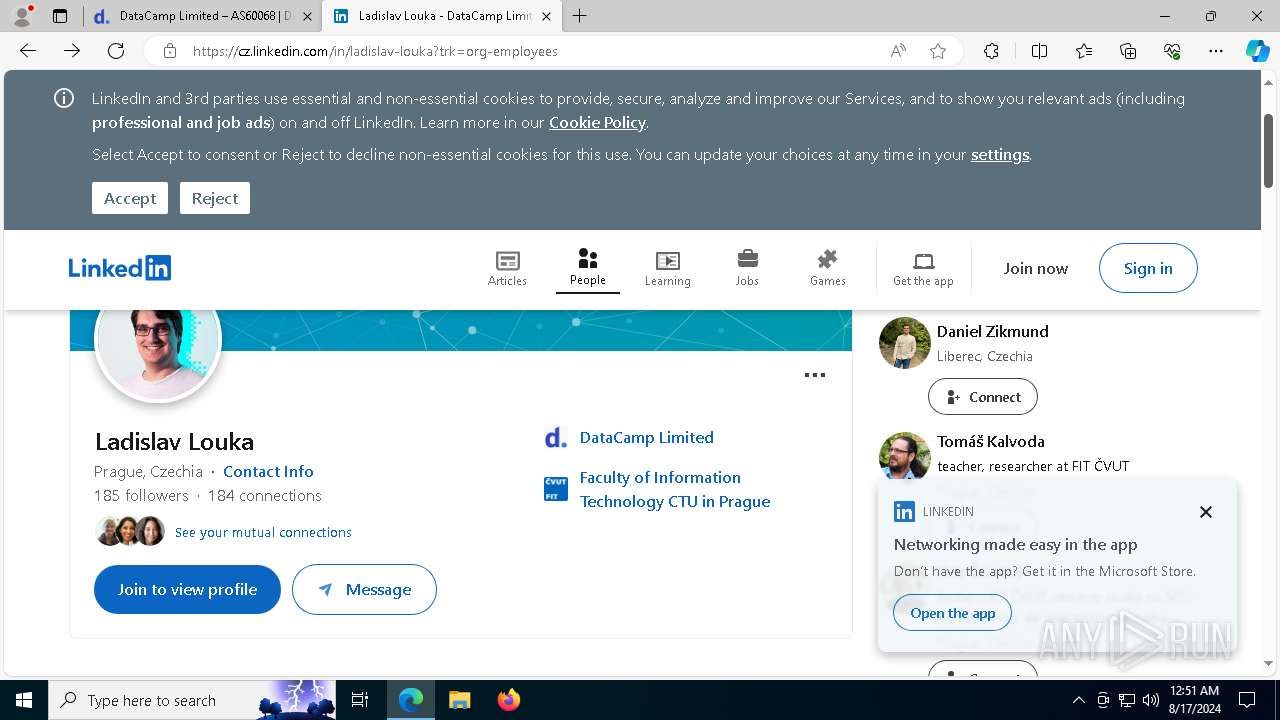
Task: Activate Read aloud icon in address bar
Action: pyautogui.click(x=898, y=51)
